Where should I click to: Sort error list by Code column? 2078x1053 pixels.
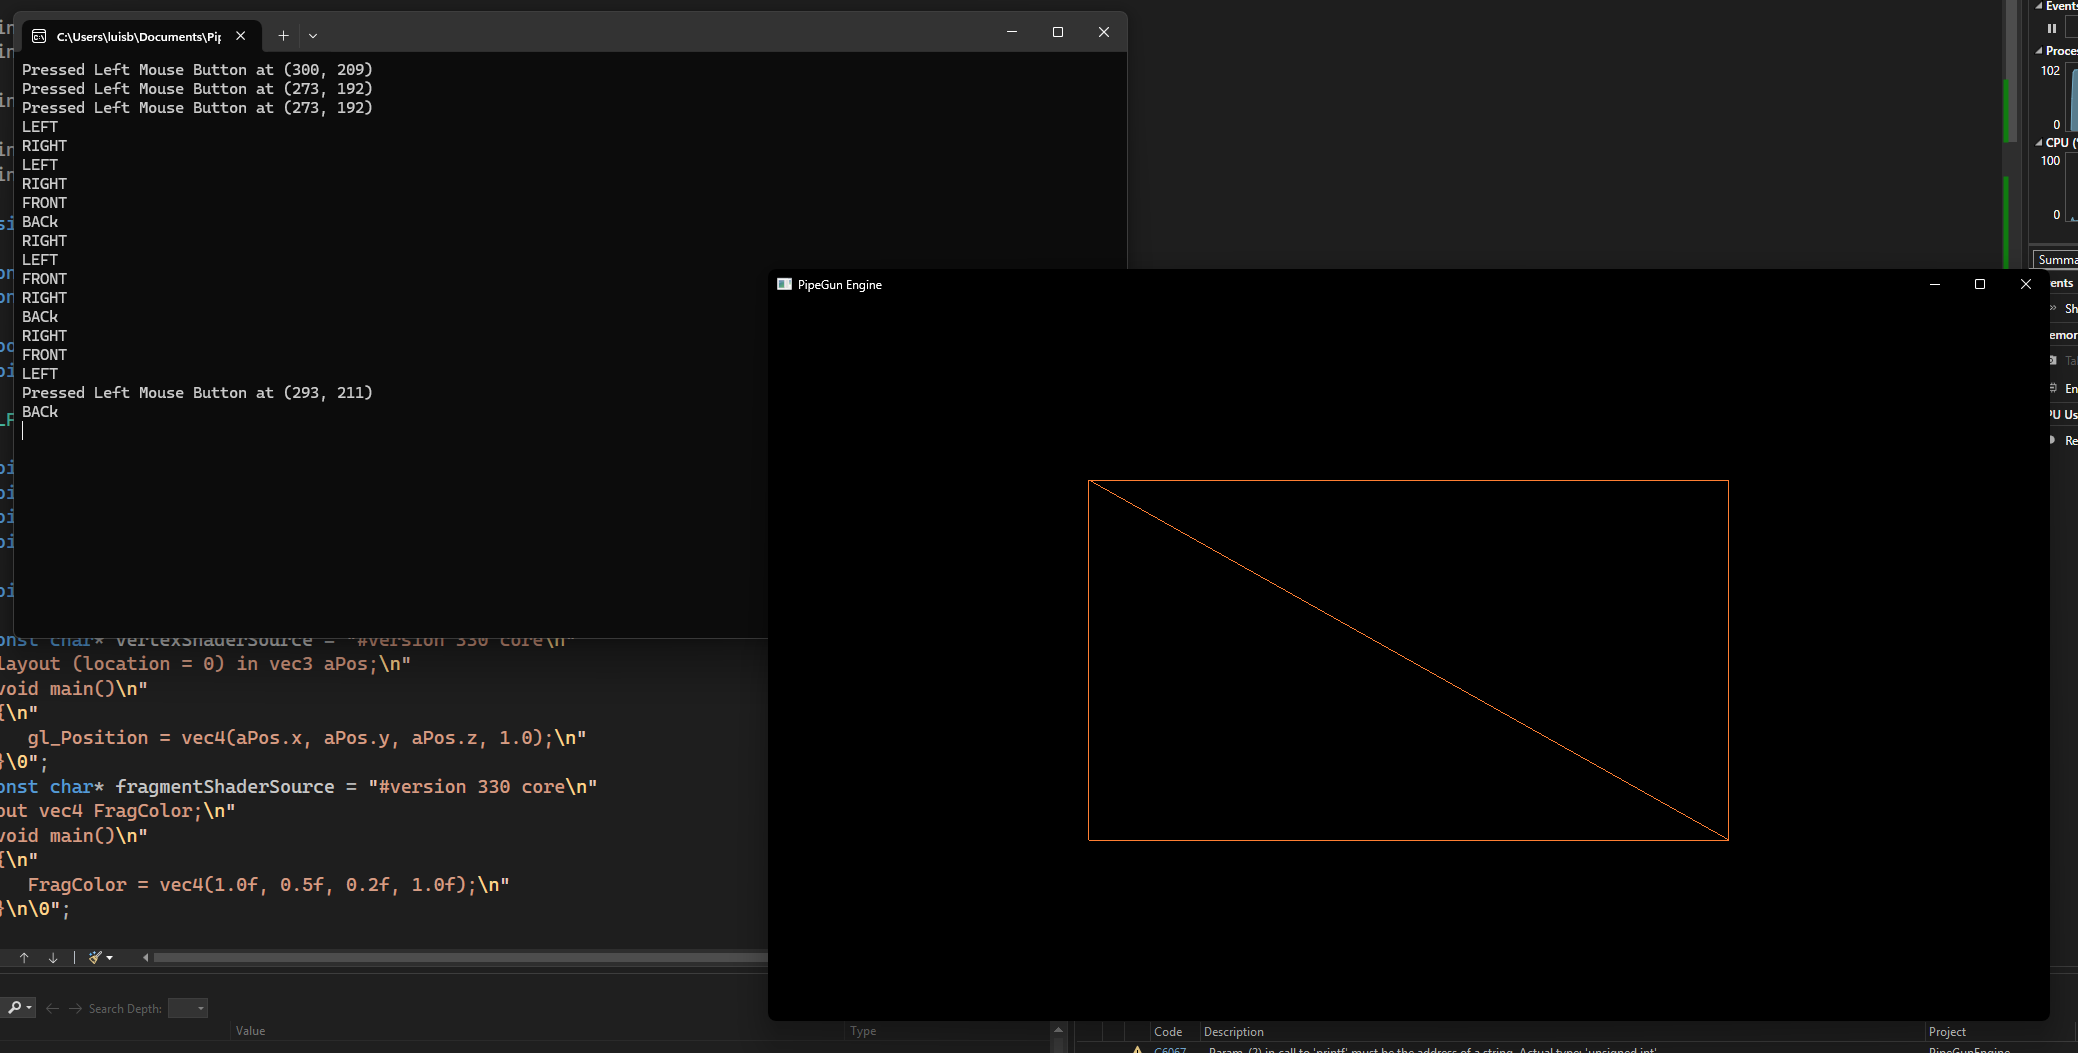[x=1168, y=1032]
